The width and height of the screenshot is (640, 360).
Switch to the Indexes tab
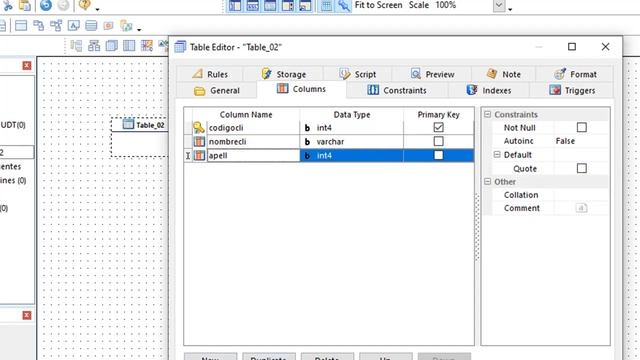[x=489, y=90]
